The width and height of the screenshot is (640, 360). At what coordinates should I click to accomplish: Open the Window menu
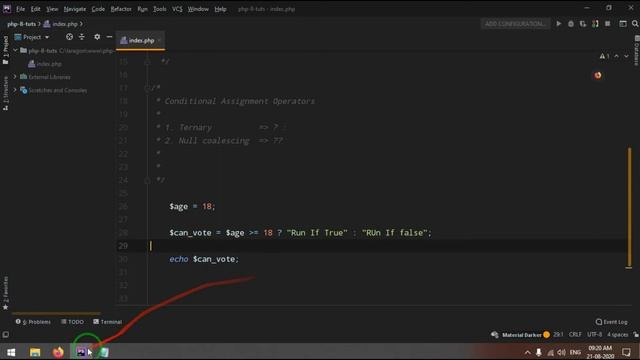click(x=198, y=9)
